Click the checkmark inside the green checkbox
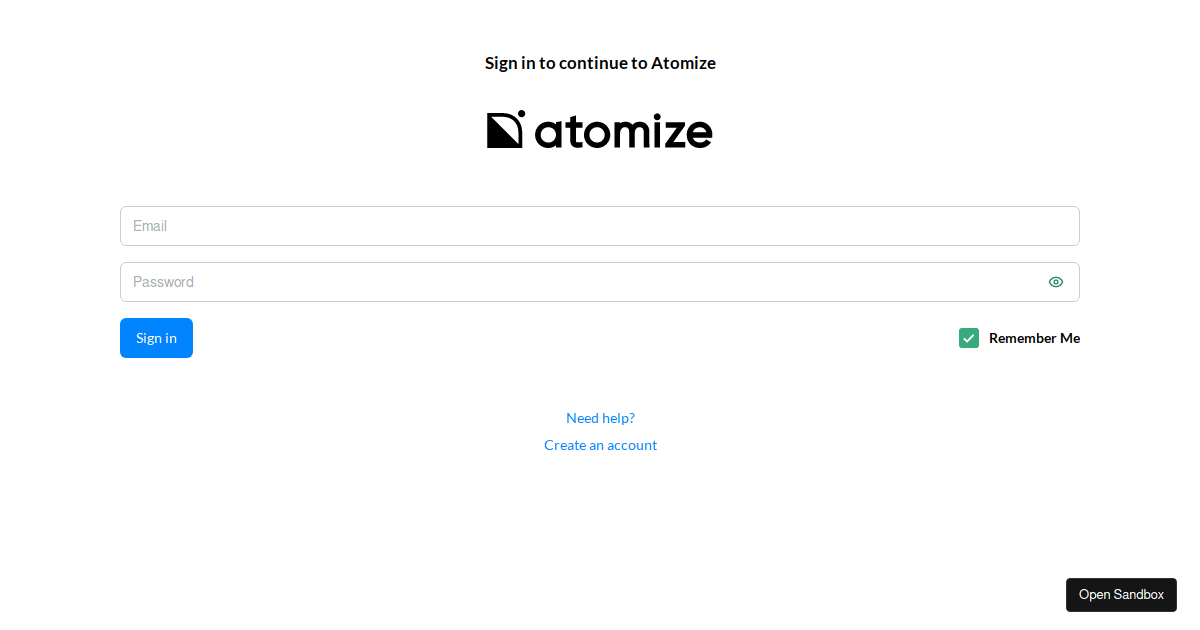 (x=968, y=338)
